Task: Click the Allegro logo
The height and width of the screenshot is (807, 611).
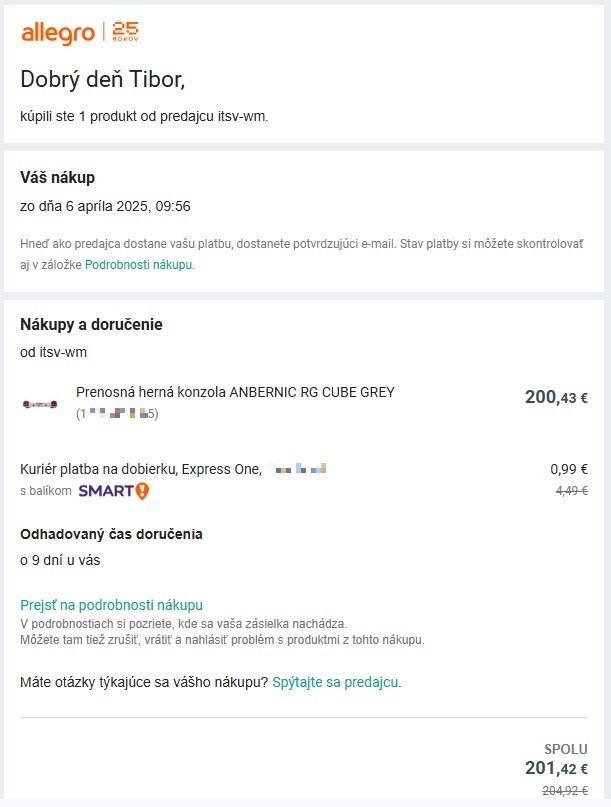Action: 58,33
